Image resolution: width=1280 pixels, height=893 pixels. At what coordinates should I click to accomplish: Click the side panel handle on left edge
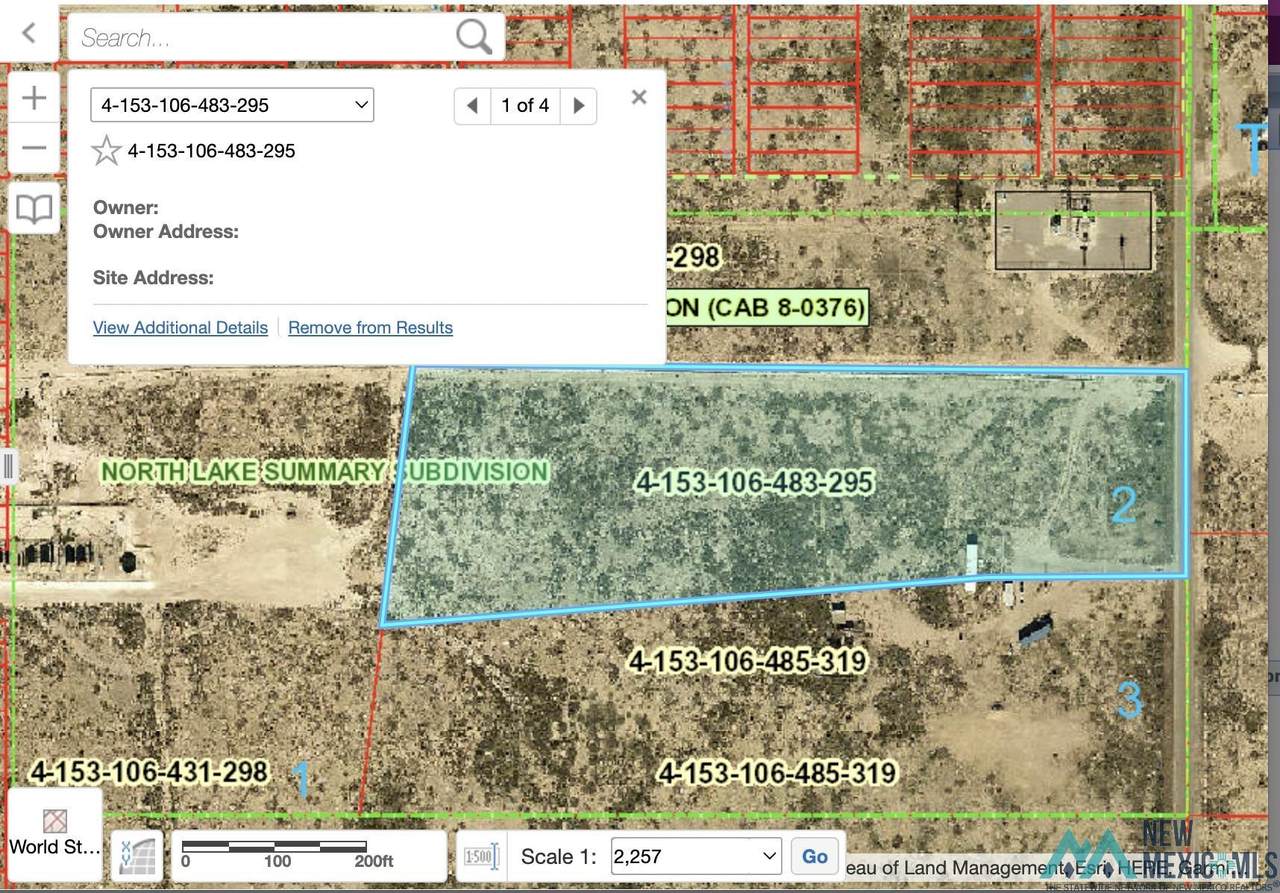(x=7, y=467)
